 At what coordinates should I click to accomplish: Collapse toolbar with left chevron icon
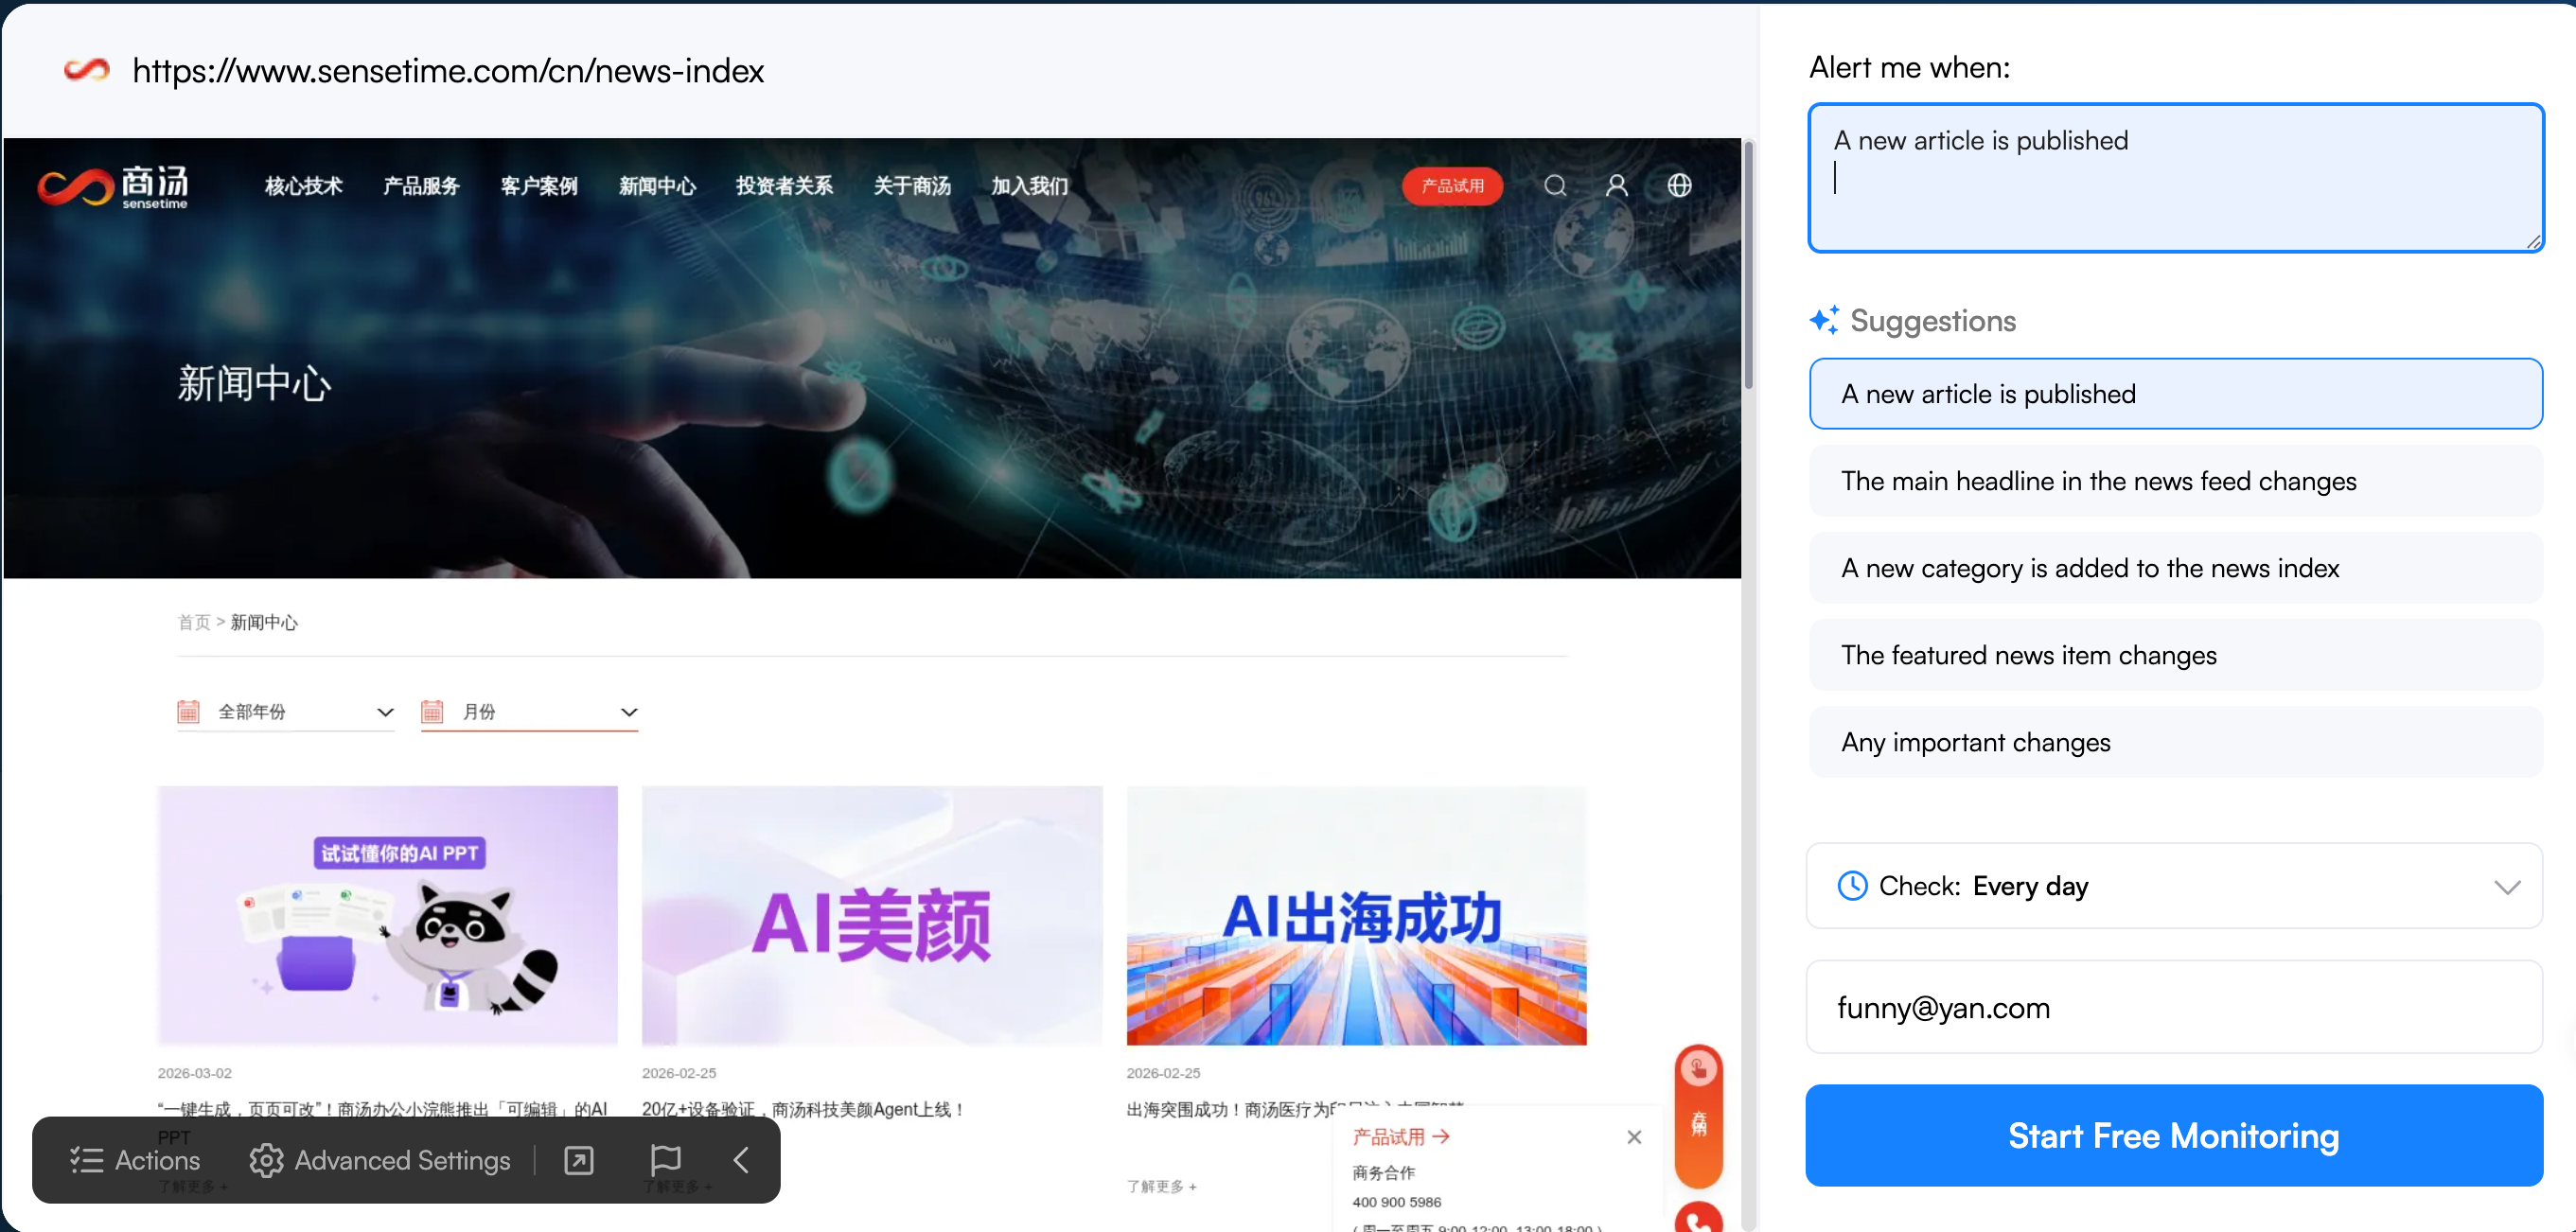coord(741,1160)
